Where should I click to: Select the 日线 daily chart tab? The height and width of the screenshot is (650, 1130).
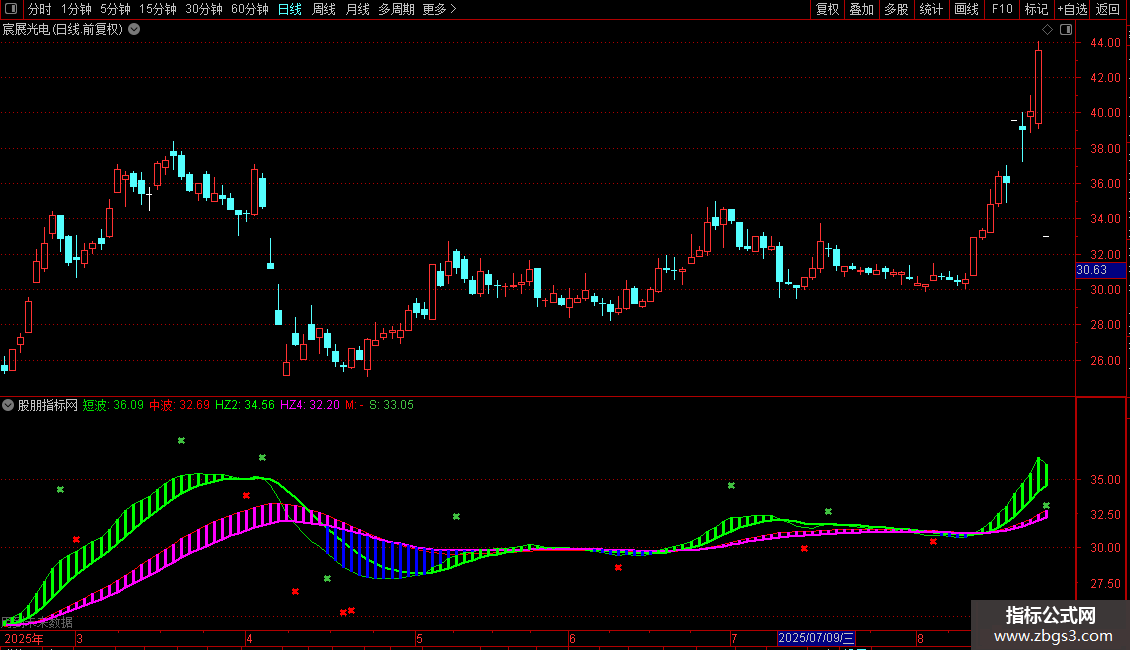tap(290, 9)
